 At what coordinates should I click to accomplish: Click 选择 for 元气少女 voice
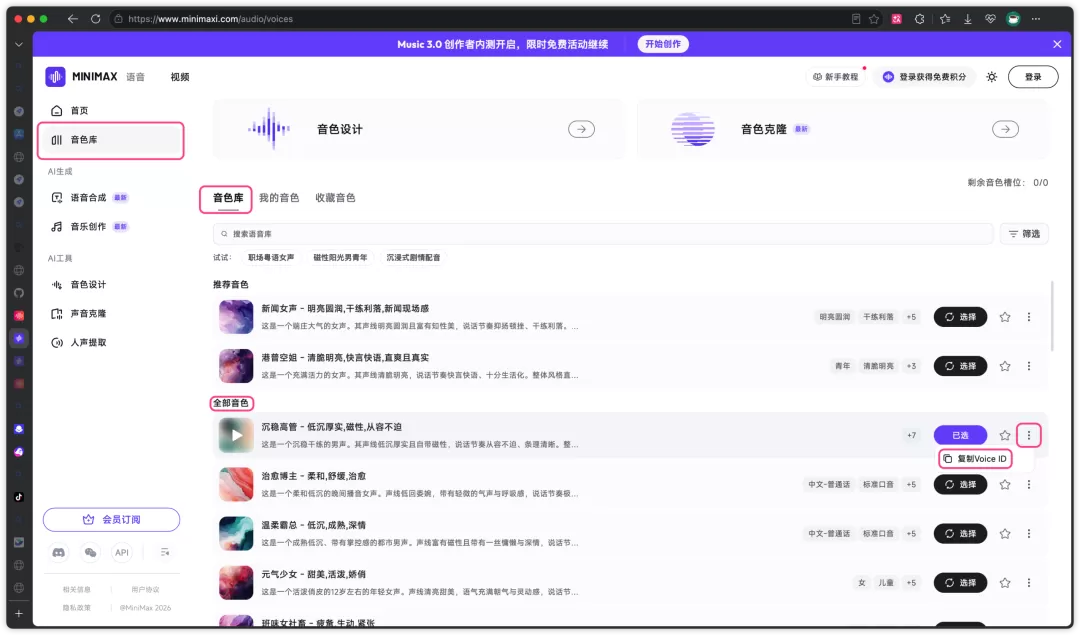960,583
